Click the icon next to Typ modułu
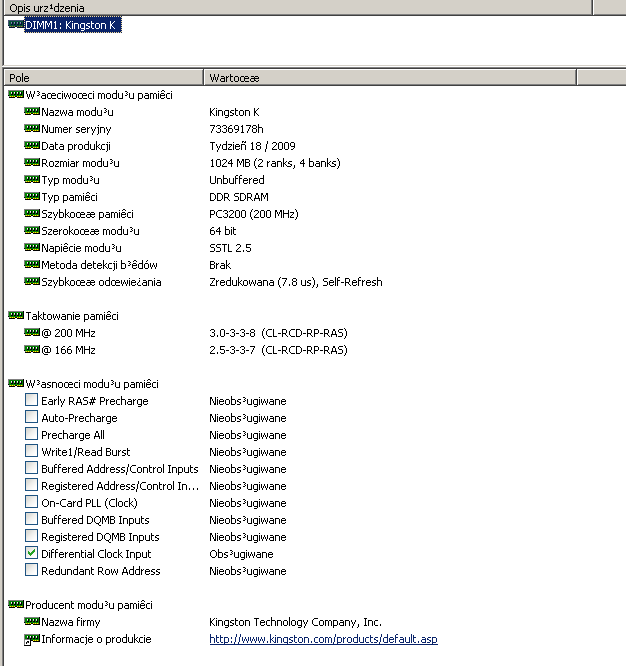 (x=32, y=180)
